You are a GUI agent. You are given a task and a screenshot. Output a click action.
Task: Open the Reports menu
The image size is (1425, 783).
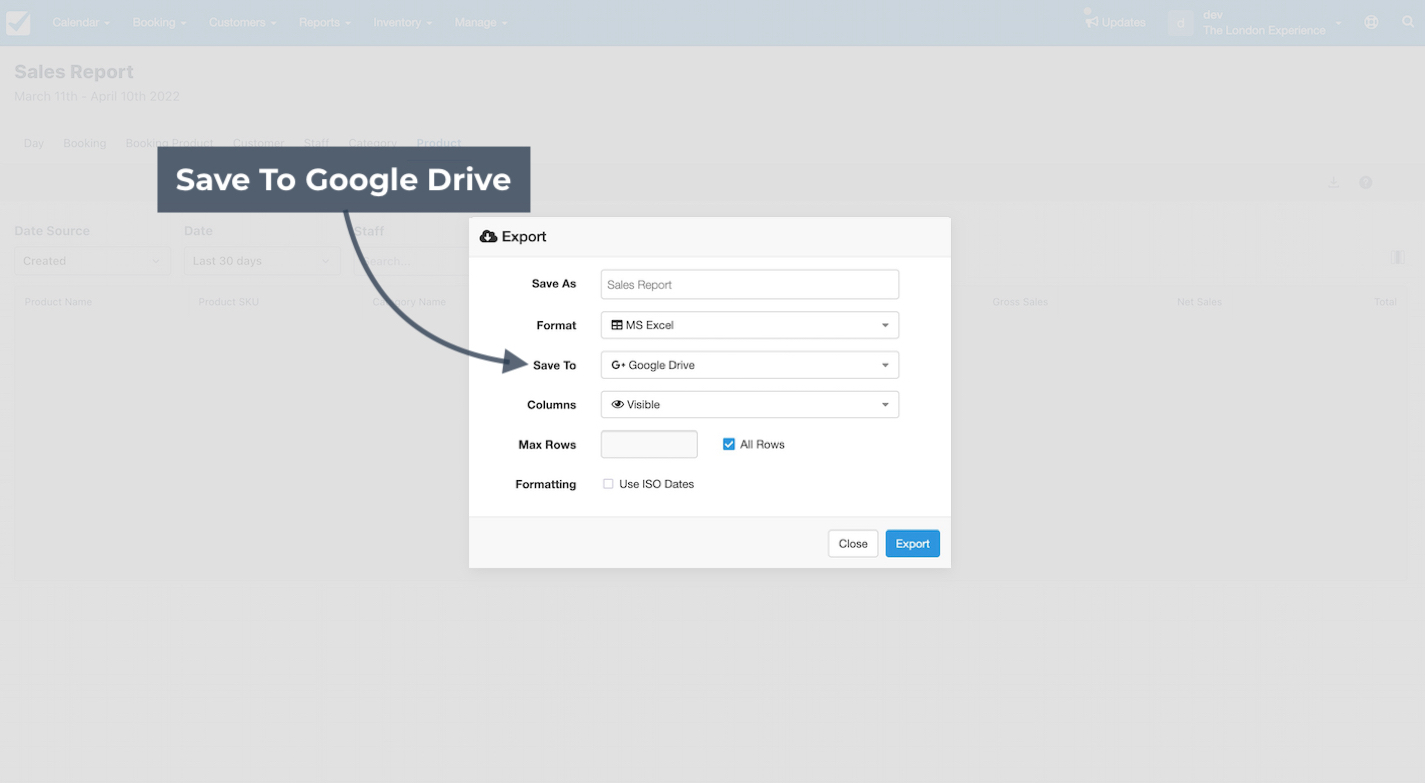324,22
